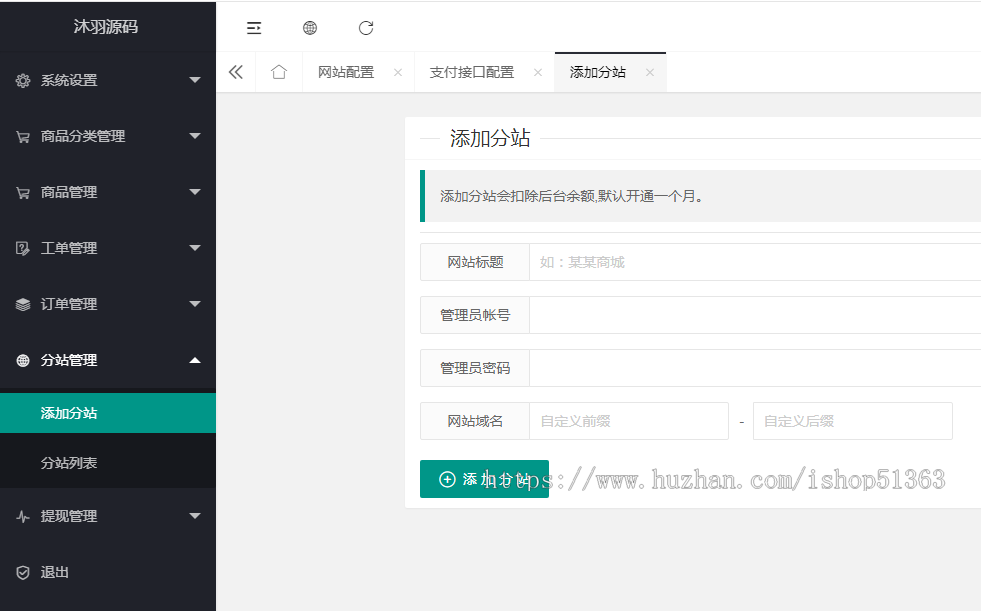The image size is (981, 611).
Task: Click the pulse icon beside 提现管理
Action: 23,517
